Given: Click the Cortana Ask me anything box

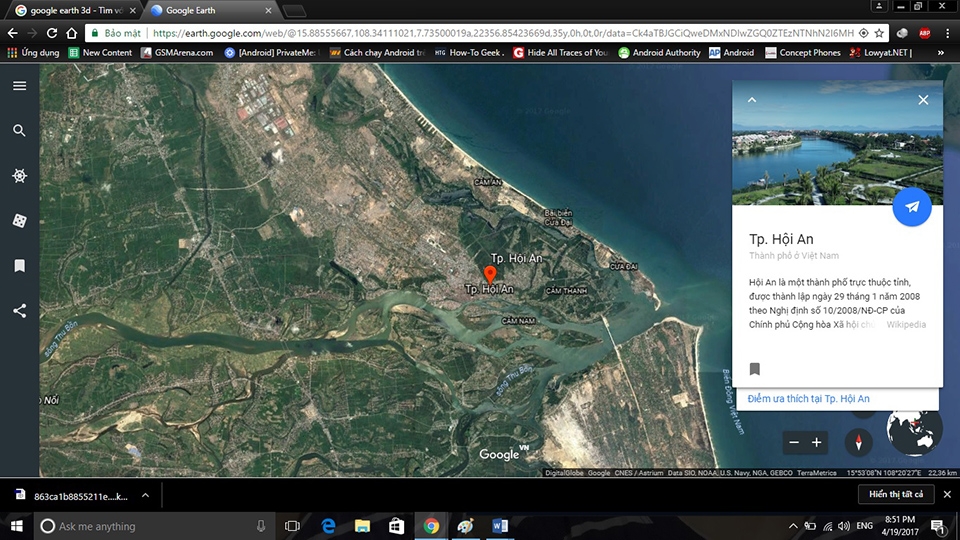Looking at the screenshot, I should (x=155, y=526).
